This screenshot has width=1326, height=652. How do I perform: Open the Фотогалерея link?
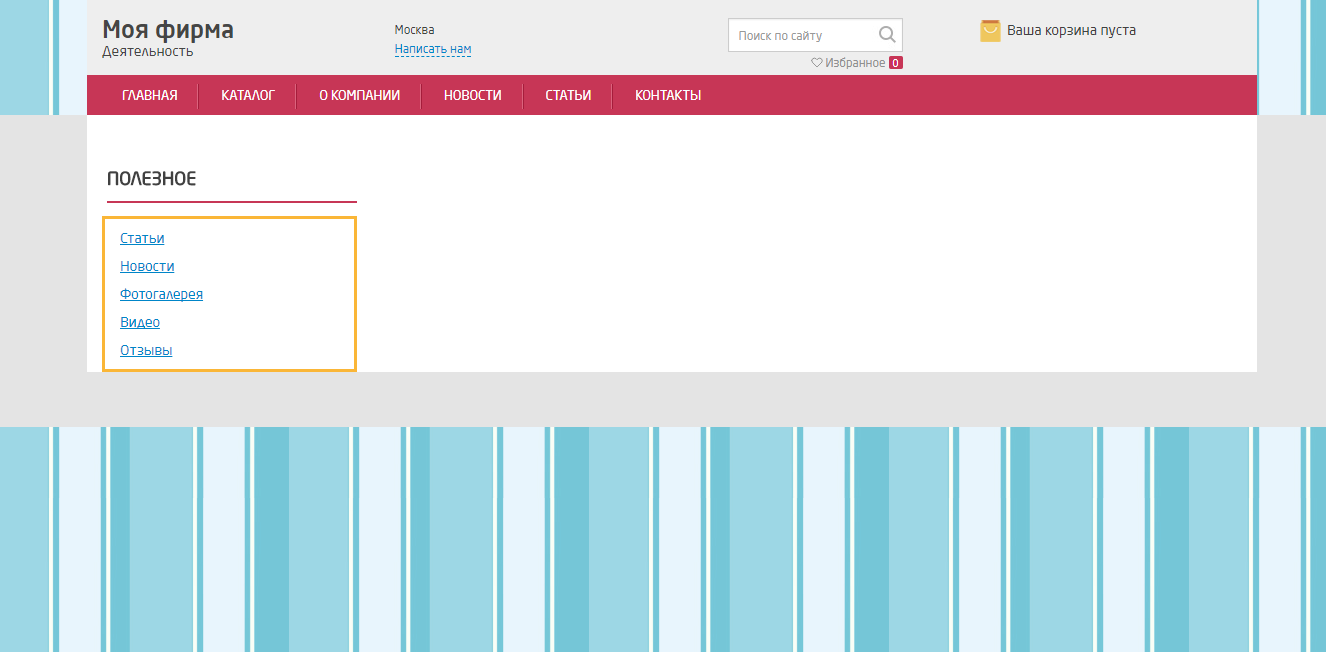tap(161, 294)
